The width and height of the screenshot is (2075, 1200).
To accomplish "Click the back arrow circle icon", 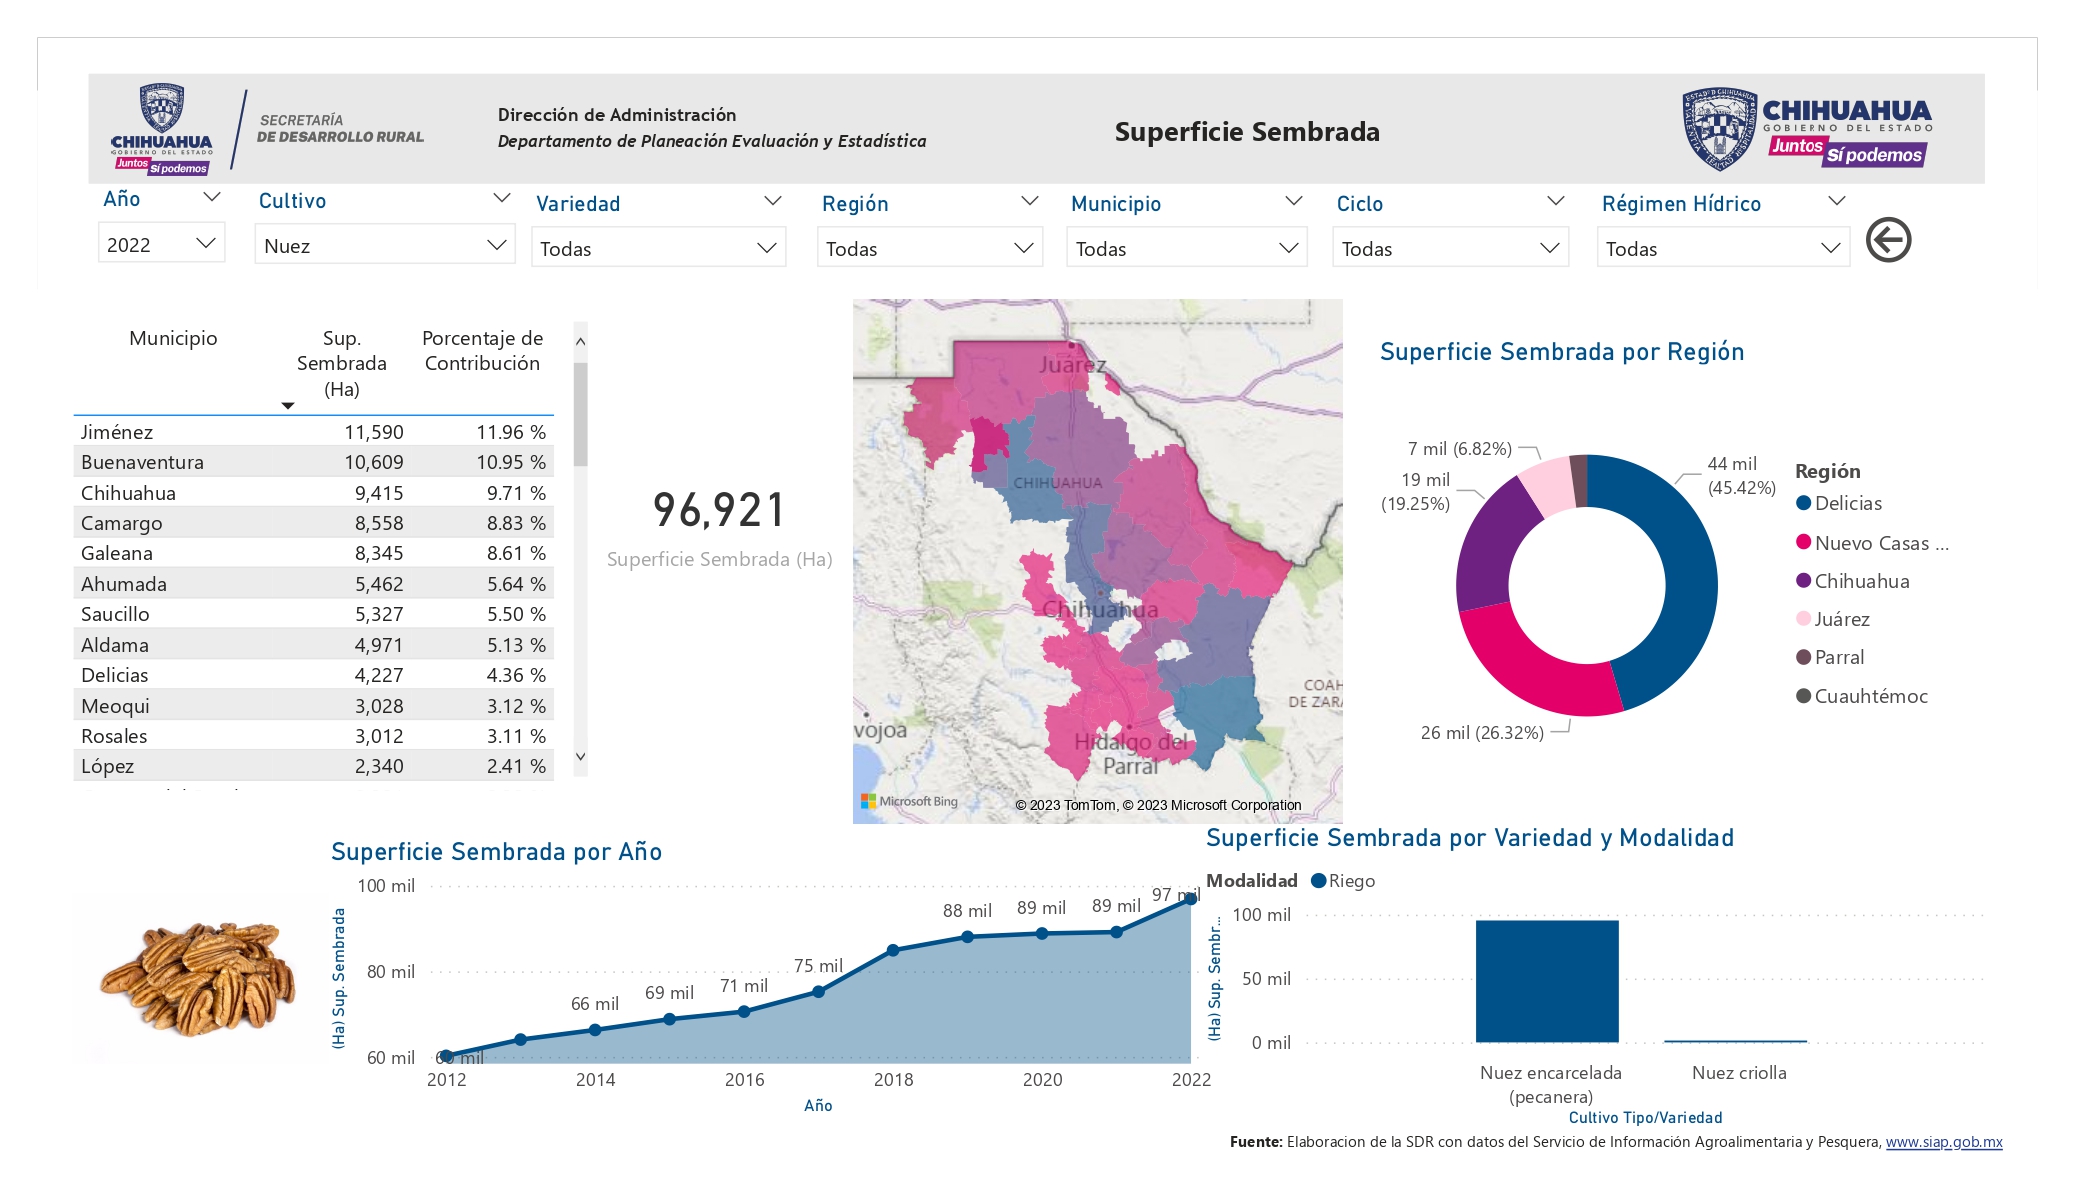I will point(1888,240).
